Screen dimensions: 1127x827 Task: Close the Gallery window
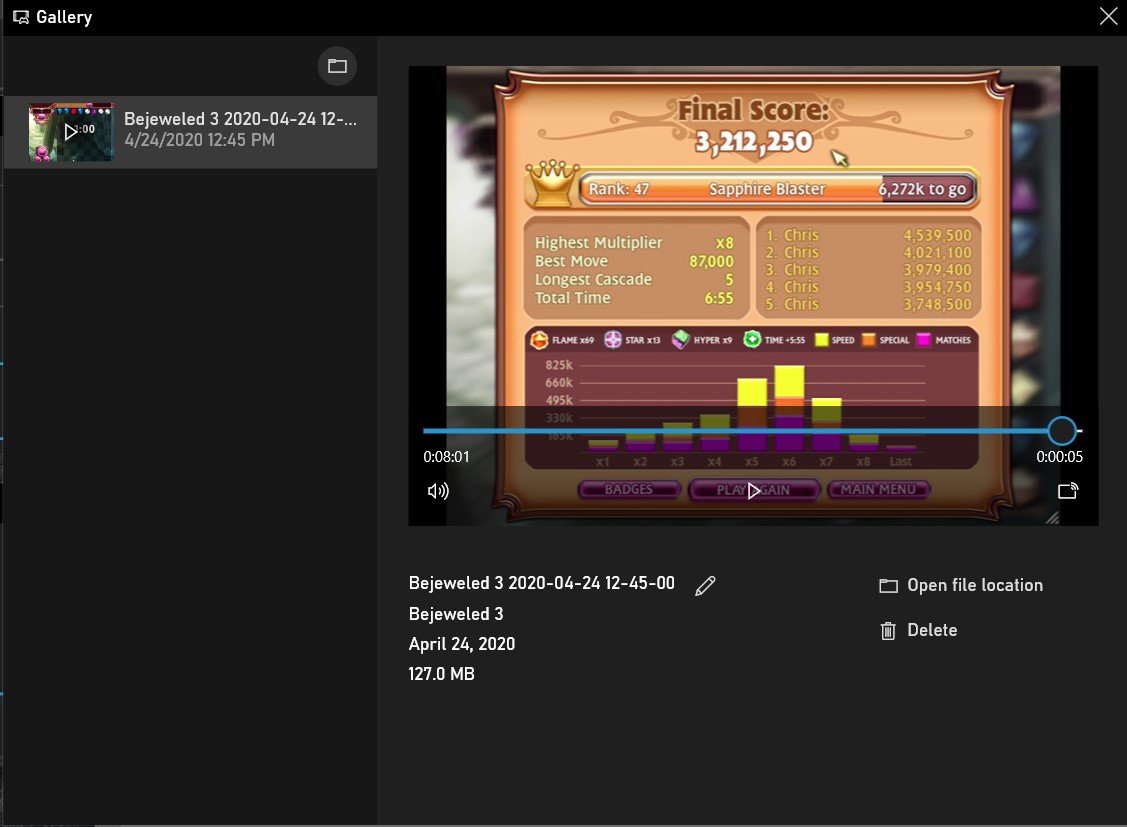[x=1107, y=16]
